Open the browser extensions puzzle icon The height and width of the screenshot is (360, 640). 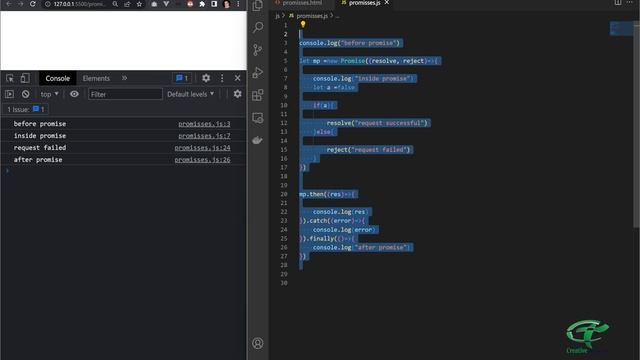point(202,4)
